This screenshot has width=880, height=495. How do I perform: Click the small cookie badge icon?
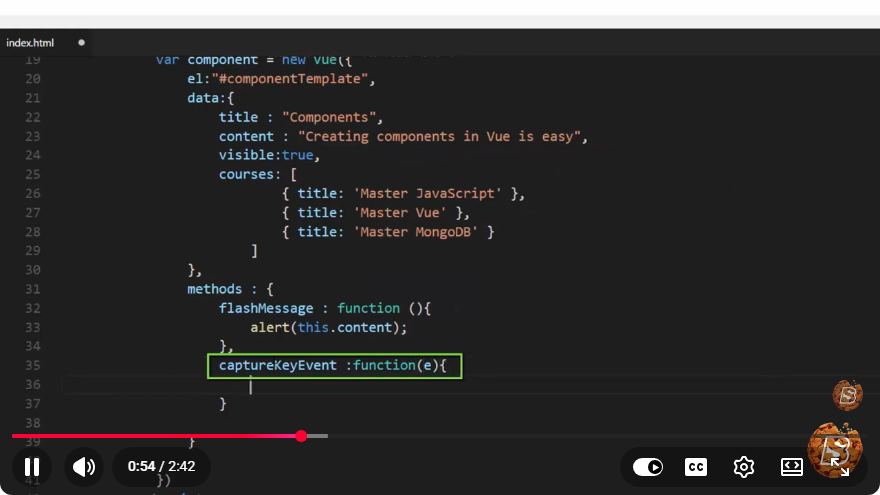[847, 395]
